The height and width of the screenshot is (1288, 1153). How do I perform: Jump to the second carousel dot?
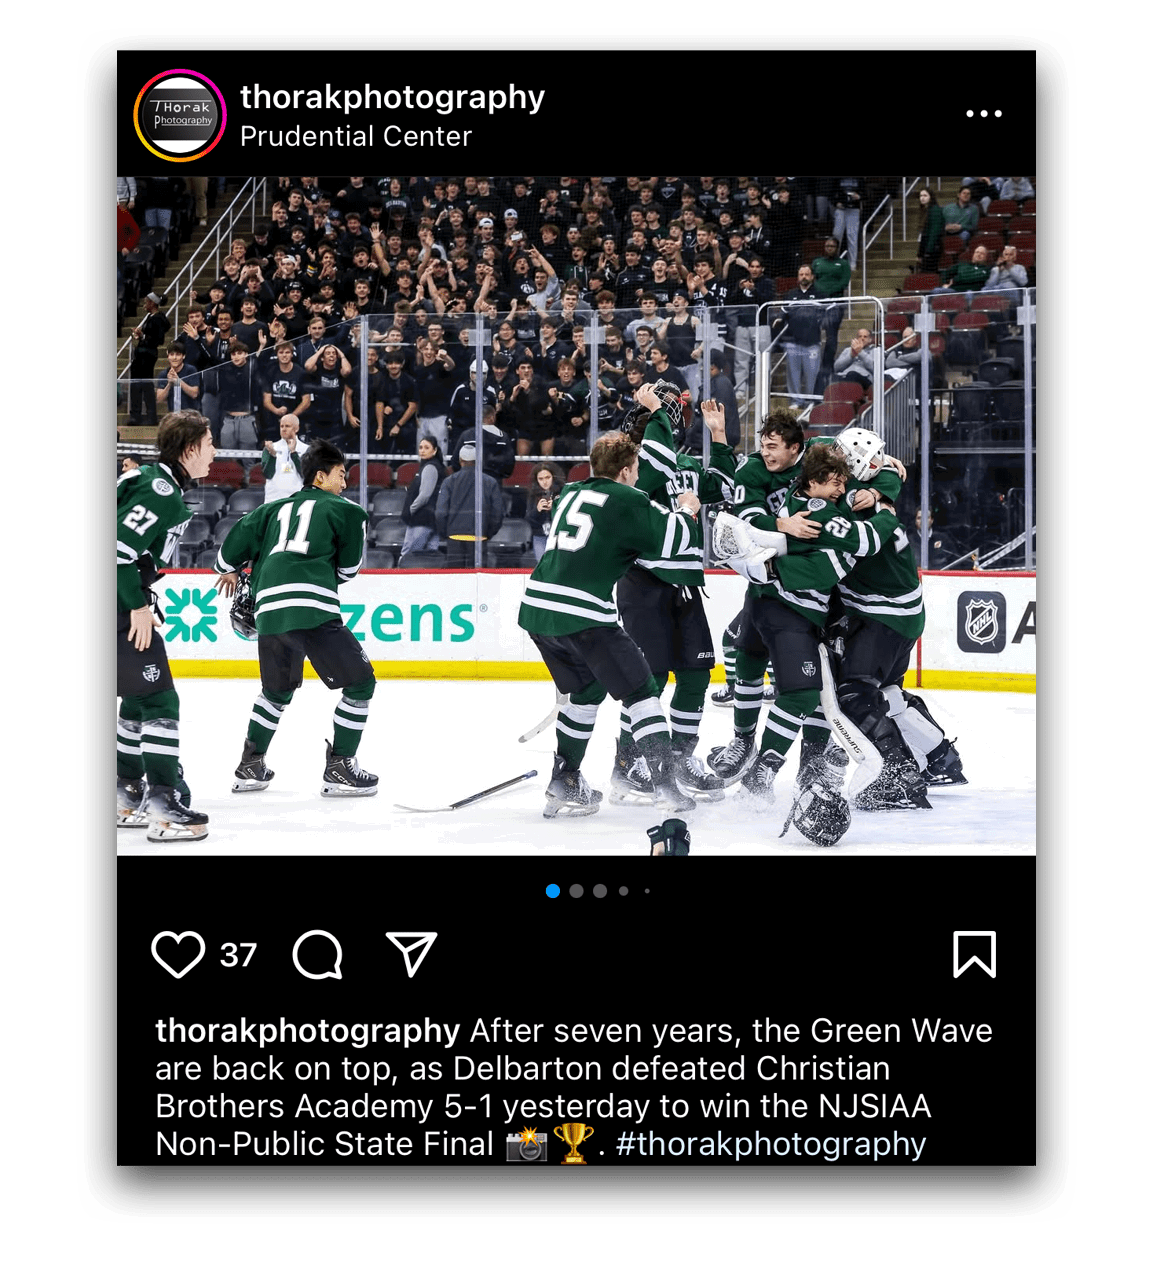point(576,891)
